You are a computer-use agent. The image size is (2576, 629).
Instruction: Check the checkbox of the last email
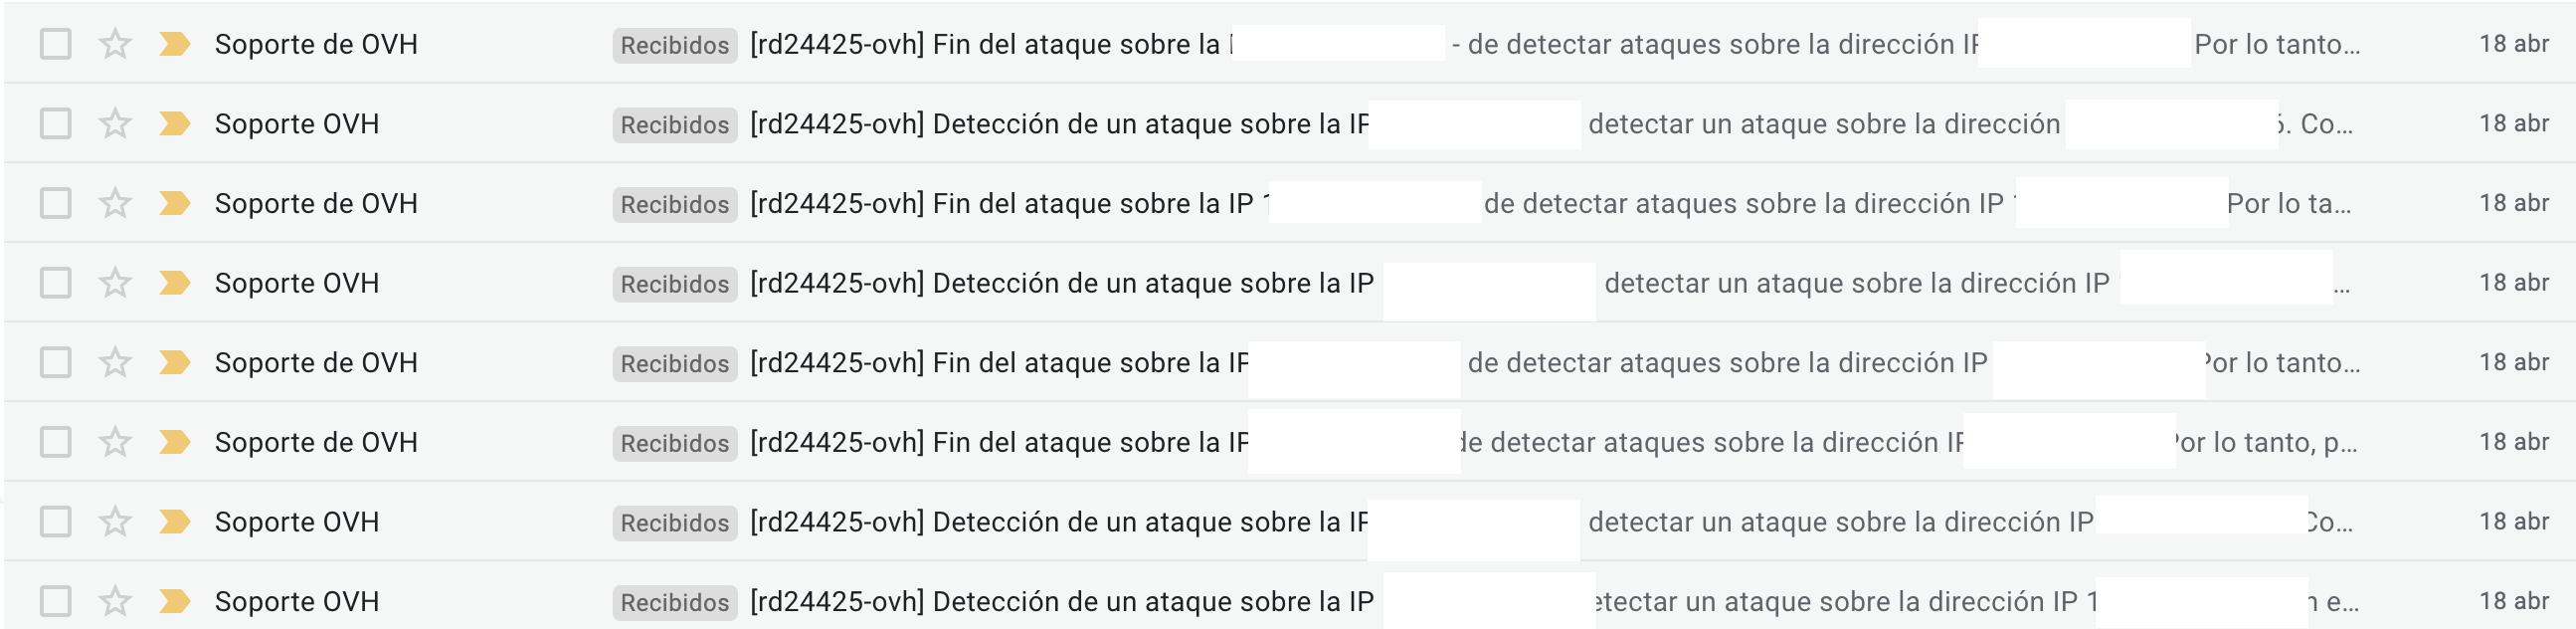pos(56,601)
